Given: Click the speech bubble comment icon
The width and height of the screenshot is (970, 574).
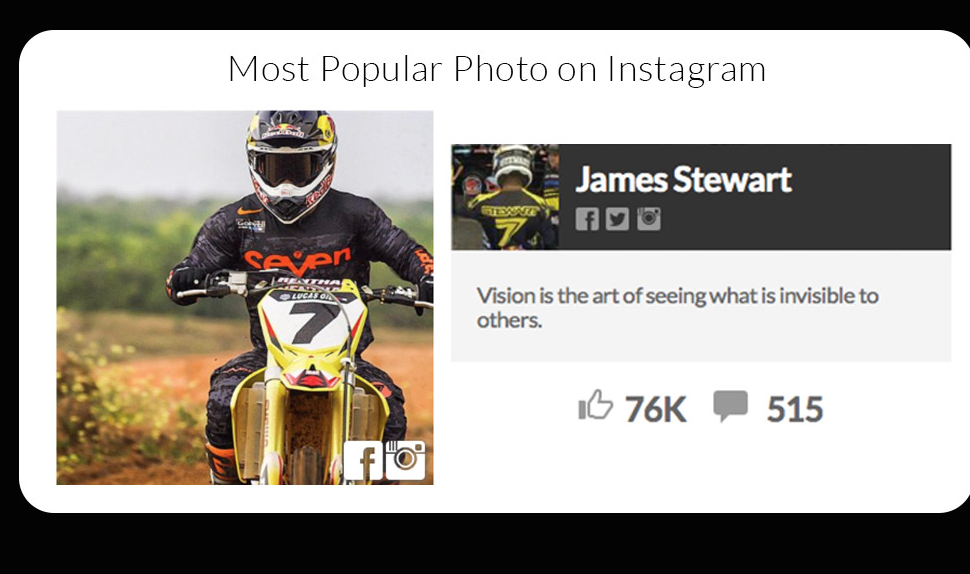Looking at the screenshot, I should coord(731,406).
